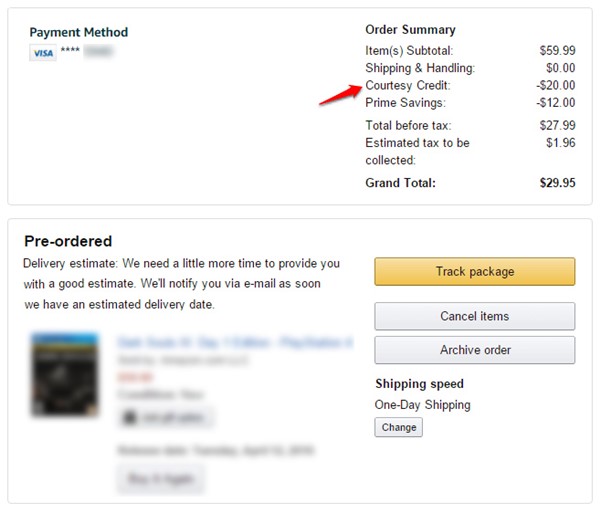This screenshot has height=512, width=600.
Task: Change the shipping speed
Action: tap(398, 427)
